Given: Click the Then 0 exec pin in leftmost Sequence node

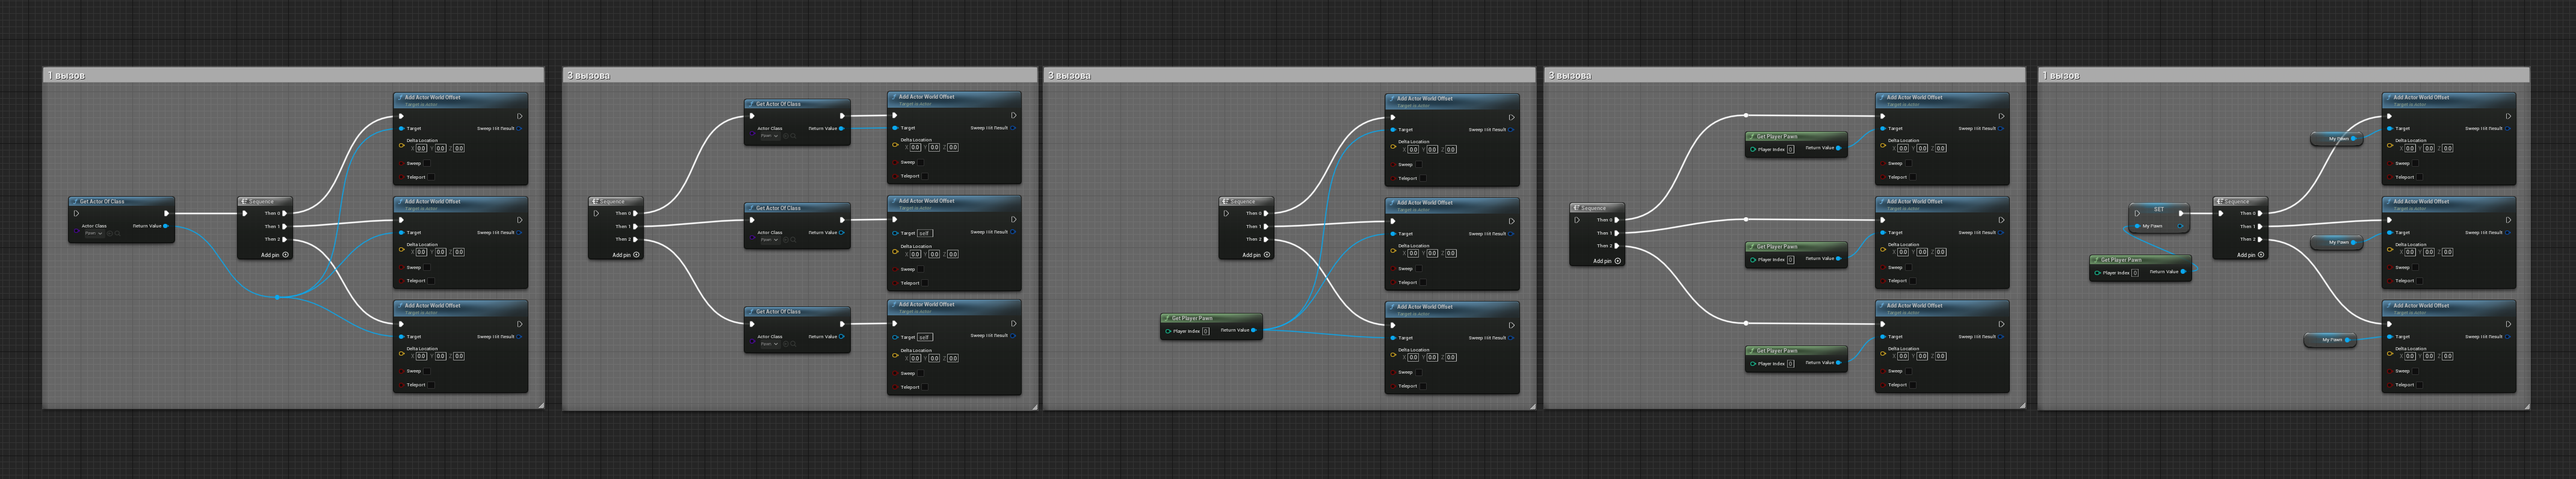Looking at the screenshot, I should click(285, 213).
